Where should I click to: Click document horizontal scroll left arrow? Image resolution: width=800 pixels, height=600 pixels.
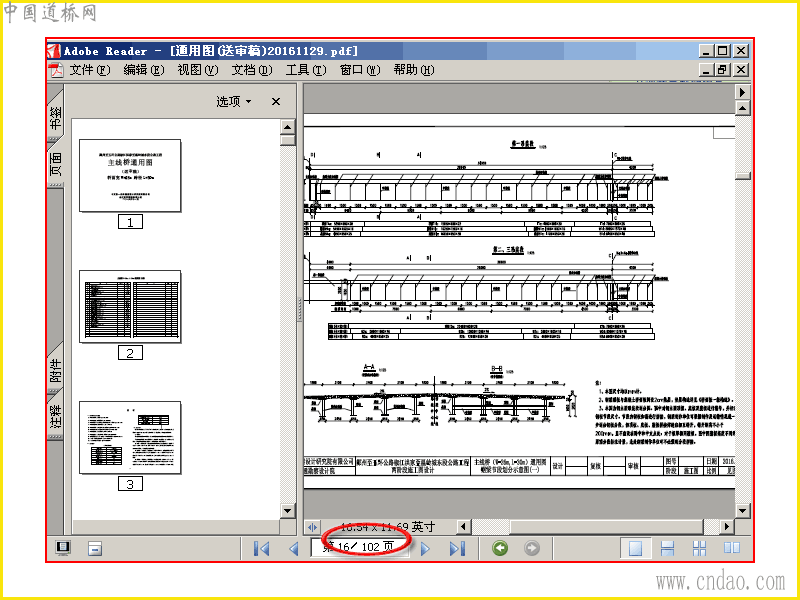(x=463, y=526)
